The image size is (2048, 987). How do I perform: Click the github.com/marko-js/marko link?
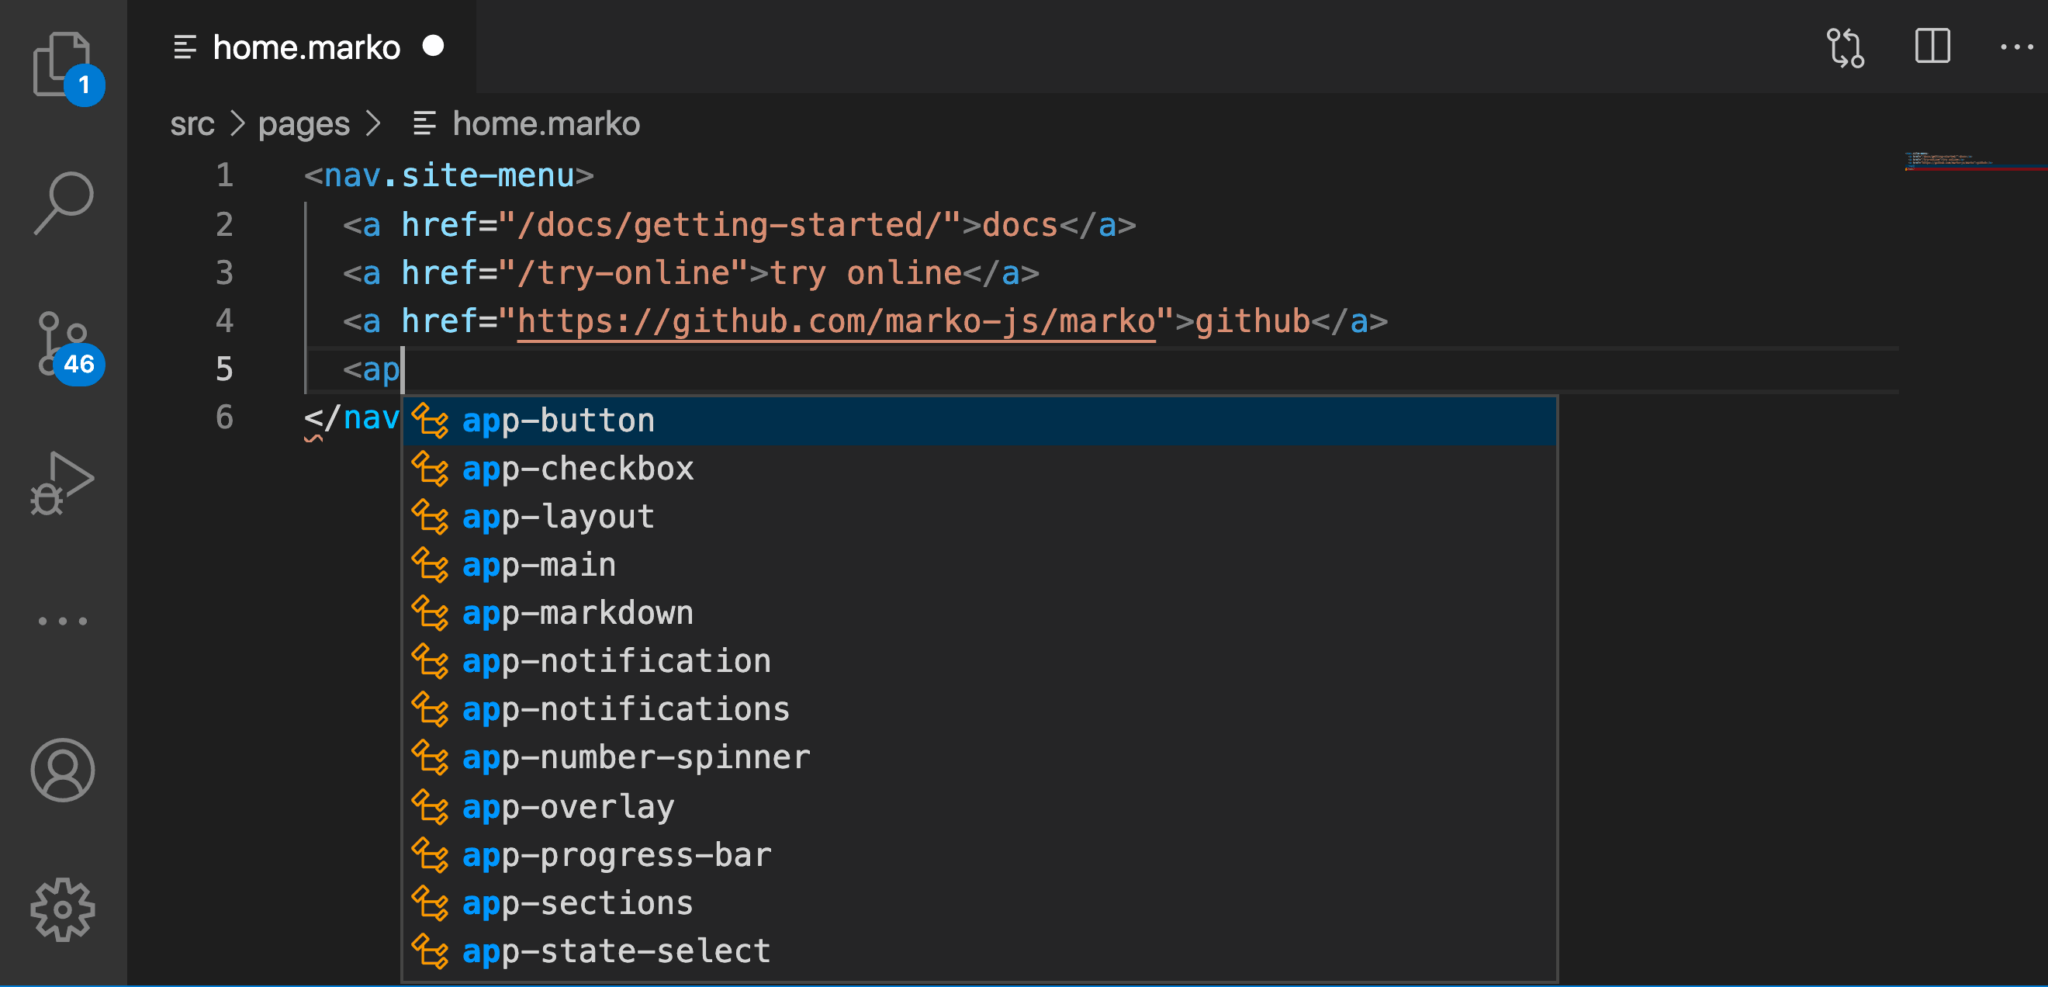click(836, 320)
